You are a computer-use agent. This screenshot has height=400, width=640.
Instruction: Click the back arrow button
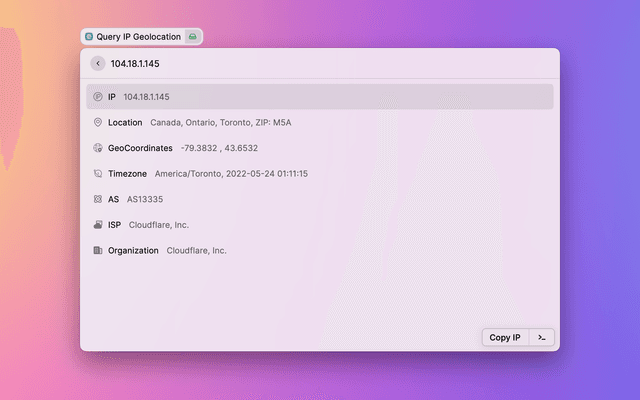[97, 63]
